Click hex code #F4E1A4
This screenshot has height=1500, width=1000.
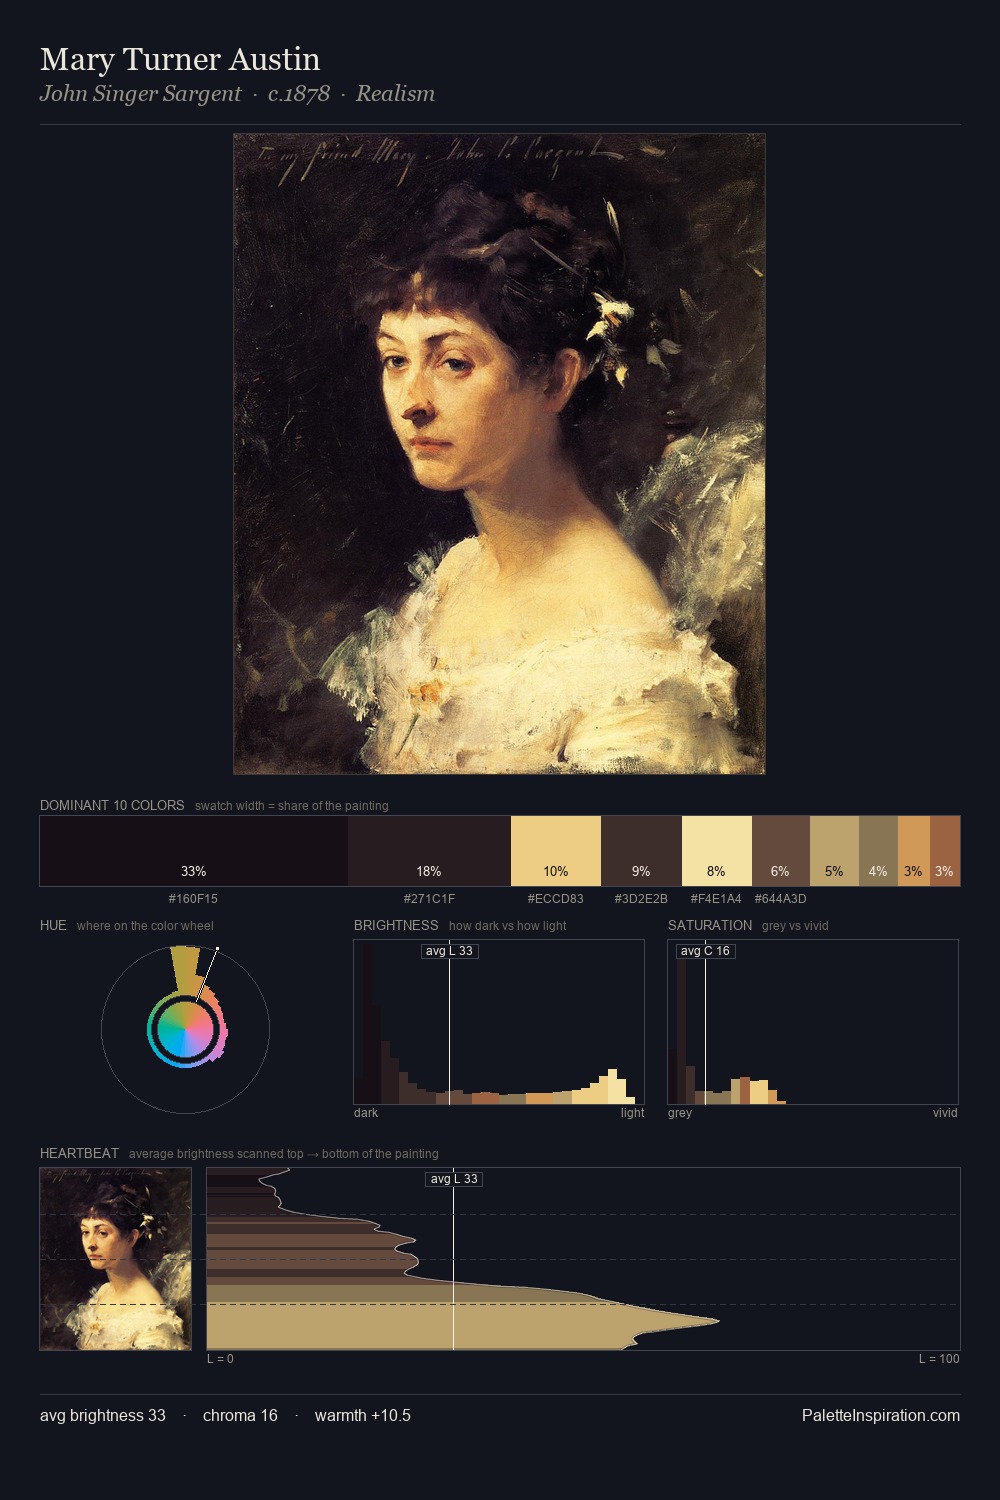(716, 899)
